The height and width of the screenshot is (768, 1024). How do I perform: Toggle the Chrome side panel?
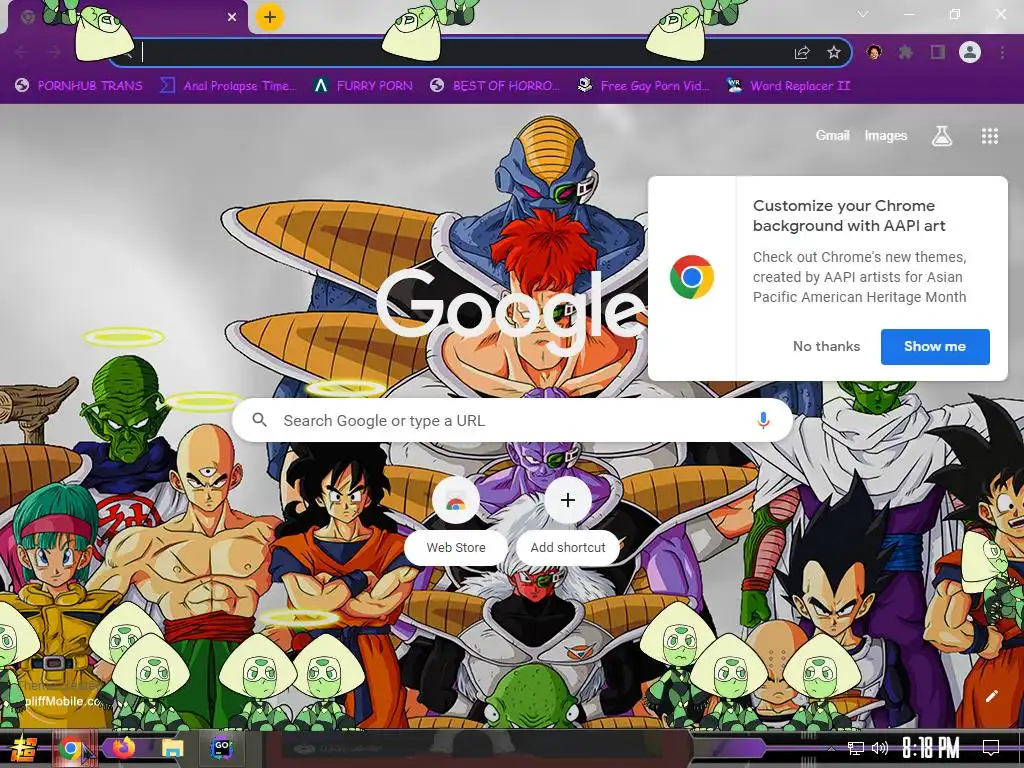tap(938, 52)
